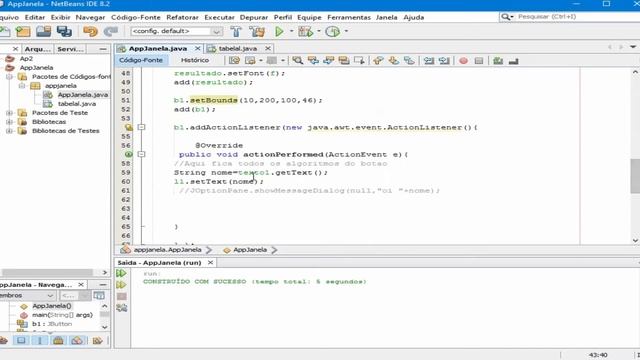
Task: Switch to the Arqu... panel tab
Action: tap(38, 49)
